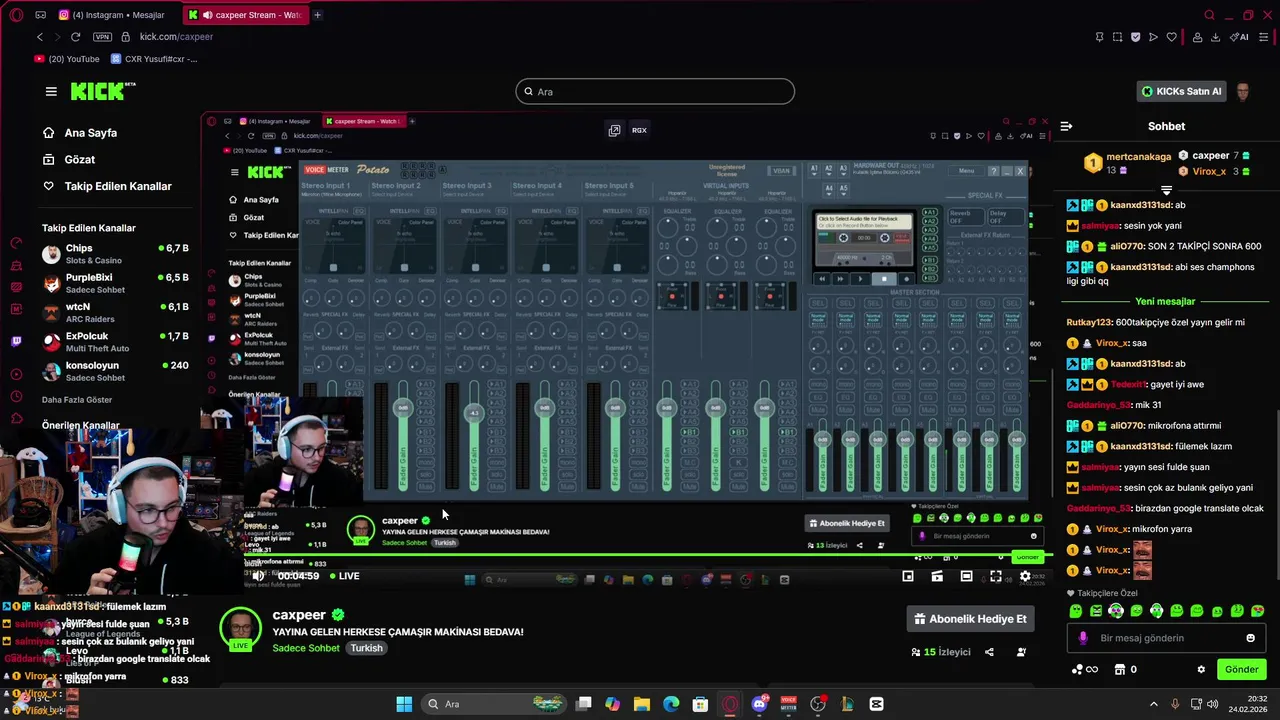Toggle fullscreen on the player

coord(995,576)
